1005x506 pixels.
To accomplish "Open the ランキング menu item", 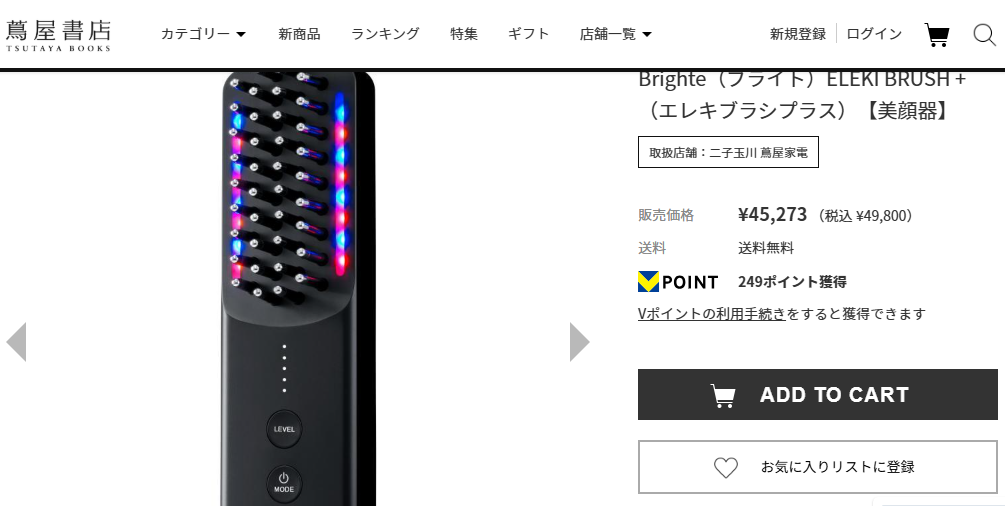I will tap(385, 34).
